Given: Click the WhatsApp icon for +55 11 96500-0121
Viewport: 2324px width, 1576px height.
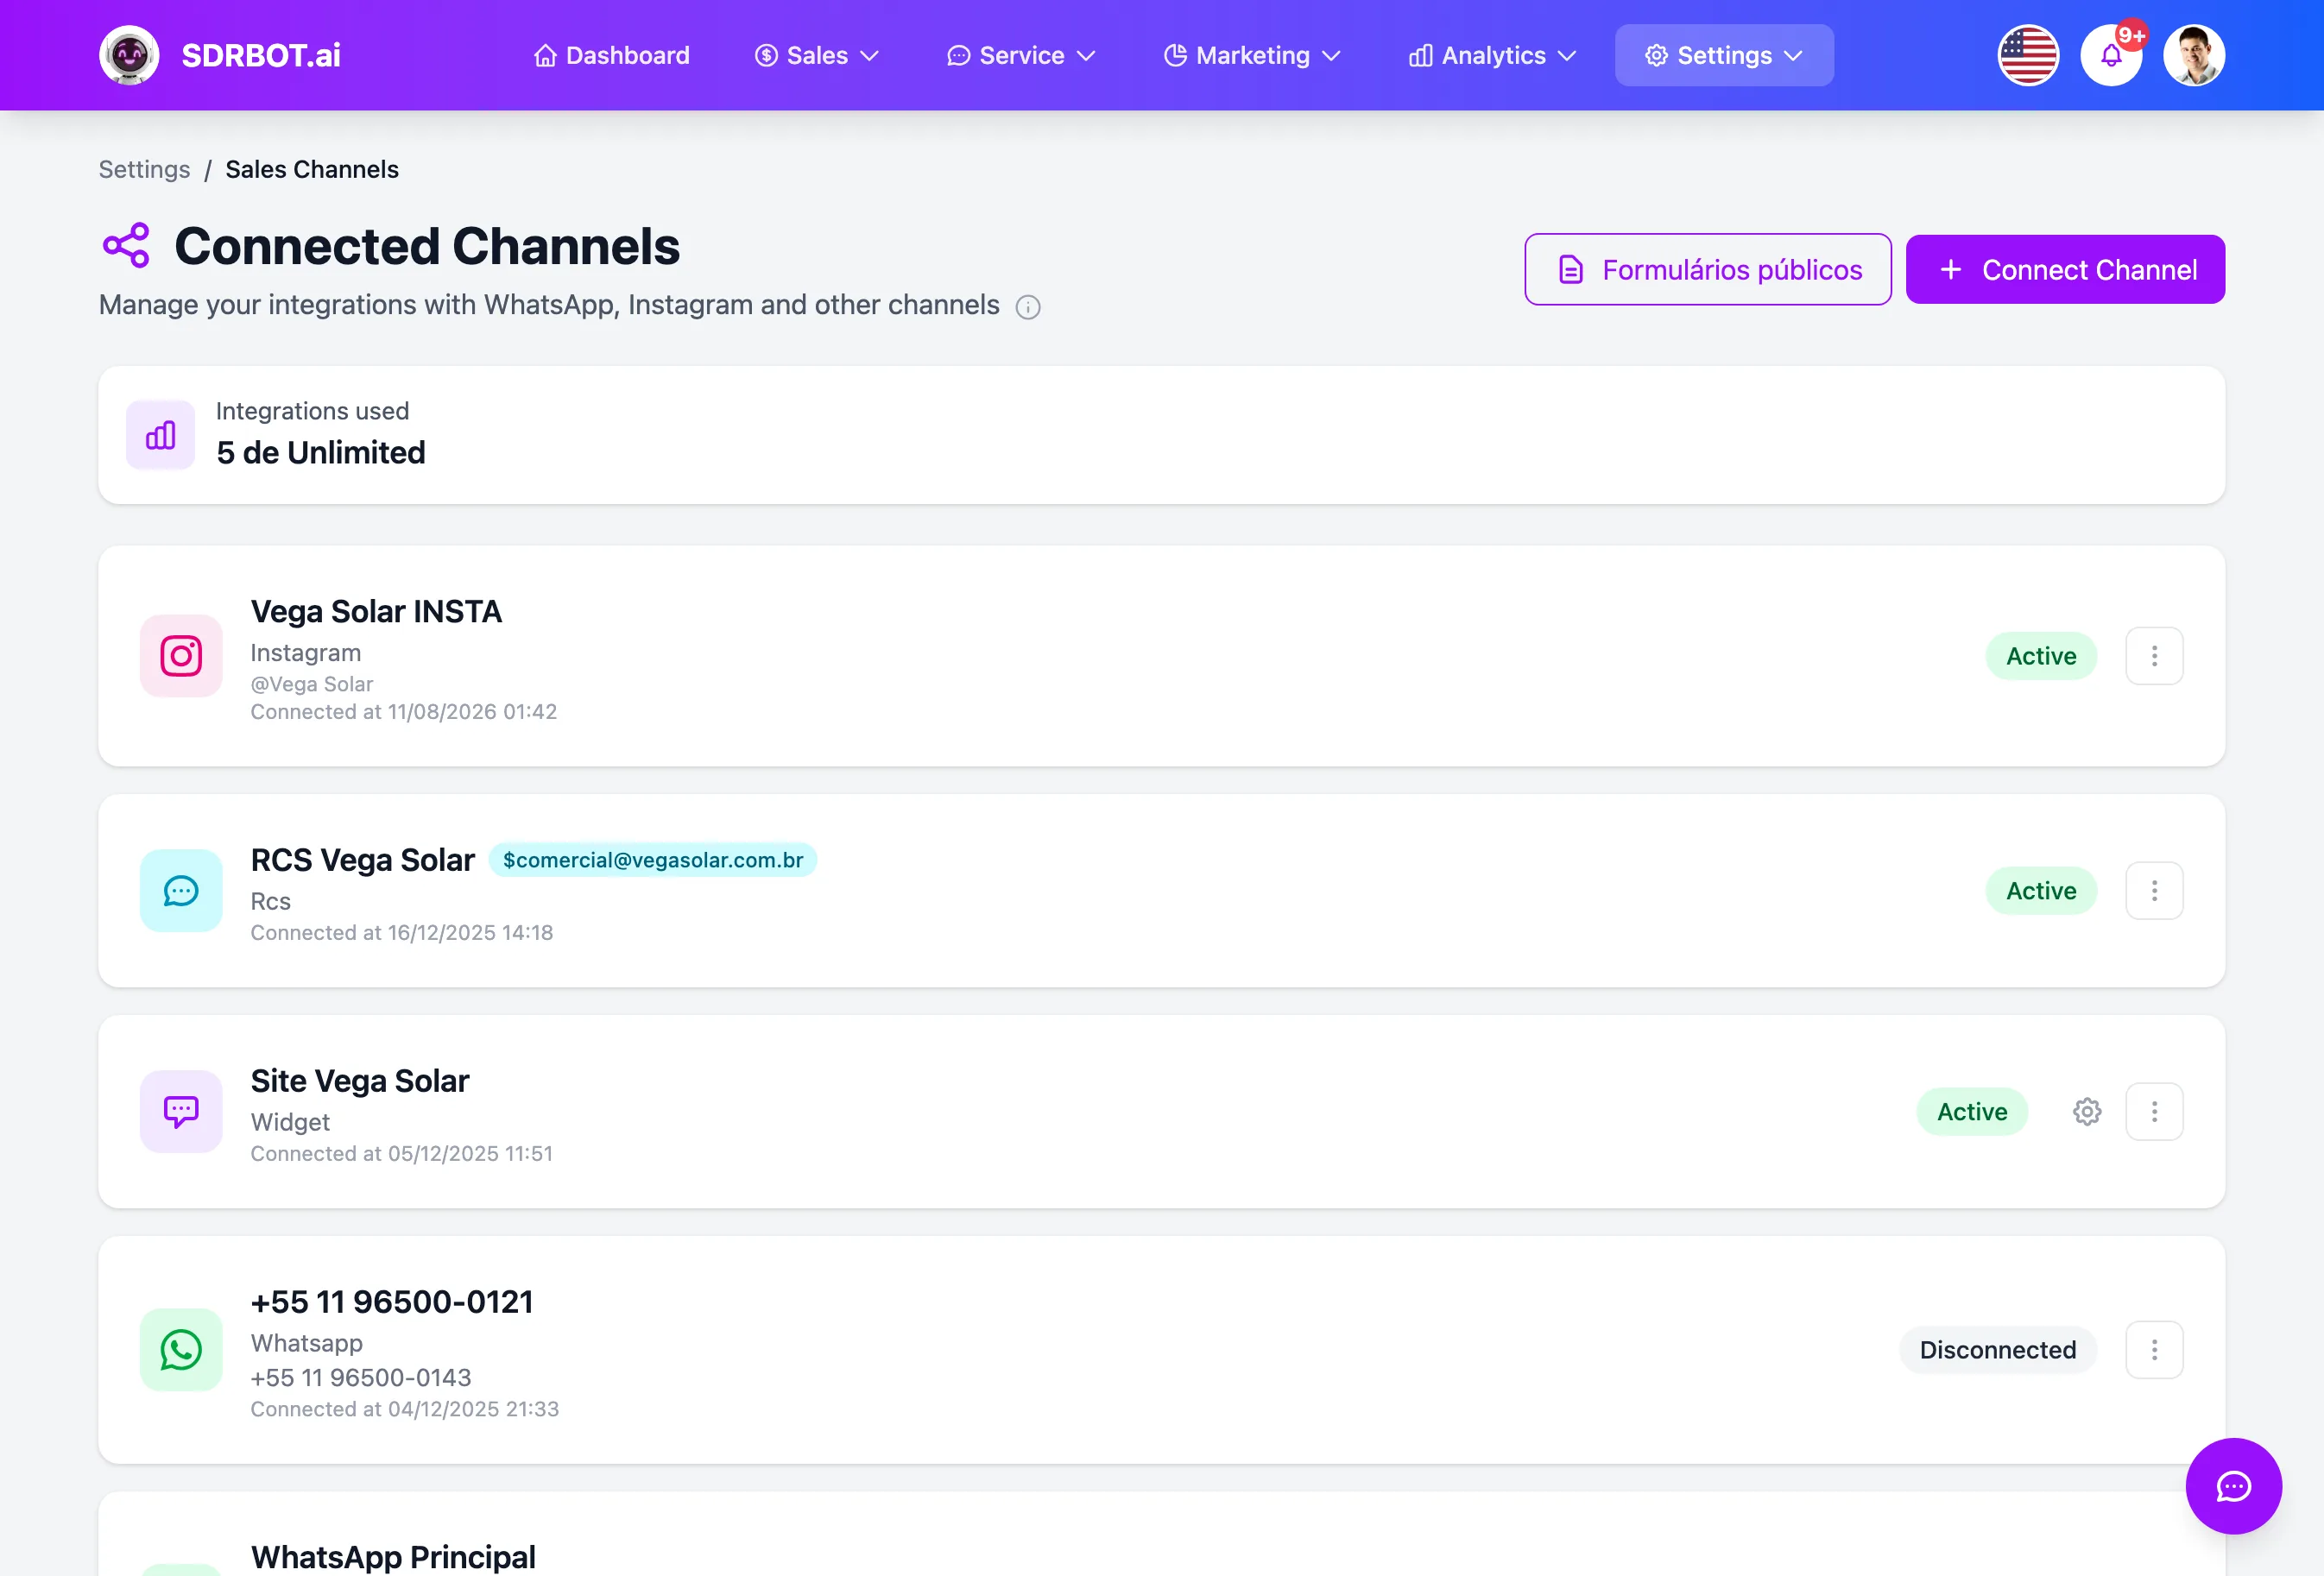Looking at the screenshot, I should click(x=181, y=1350).
